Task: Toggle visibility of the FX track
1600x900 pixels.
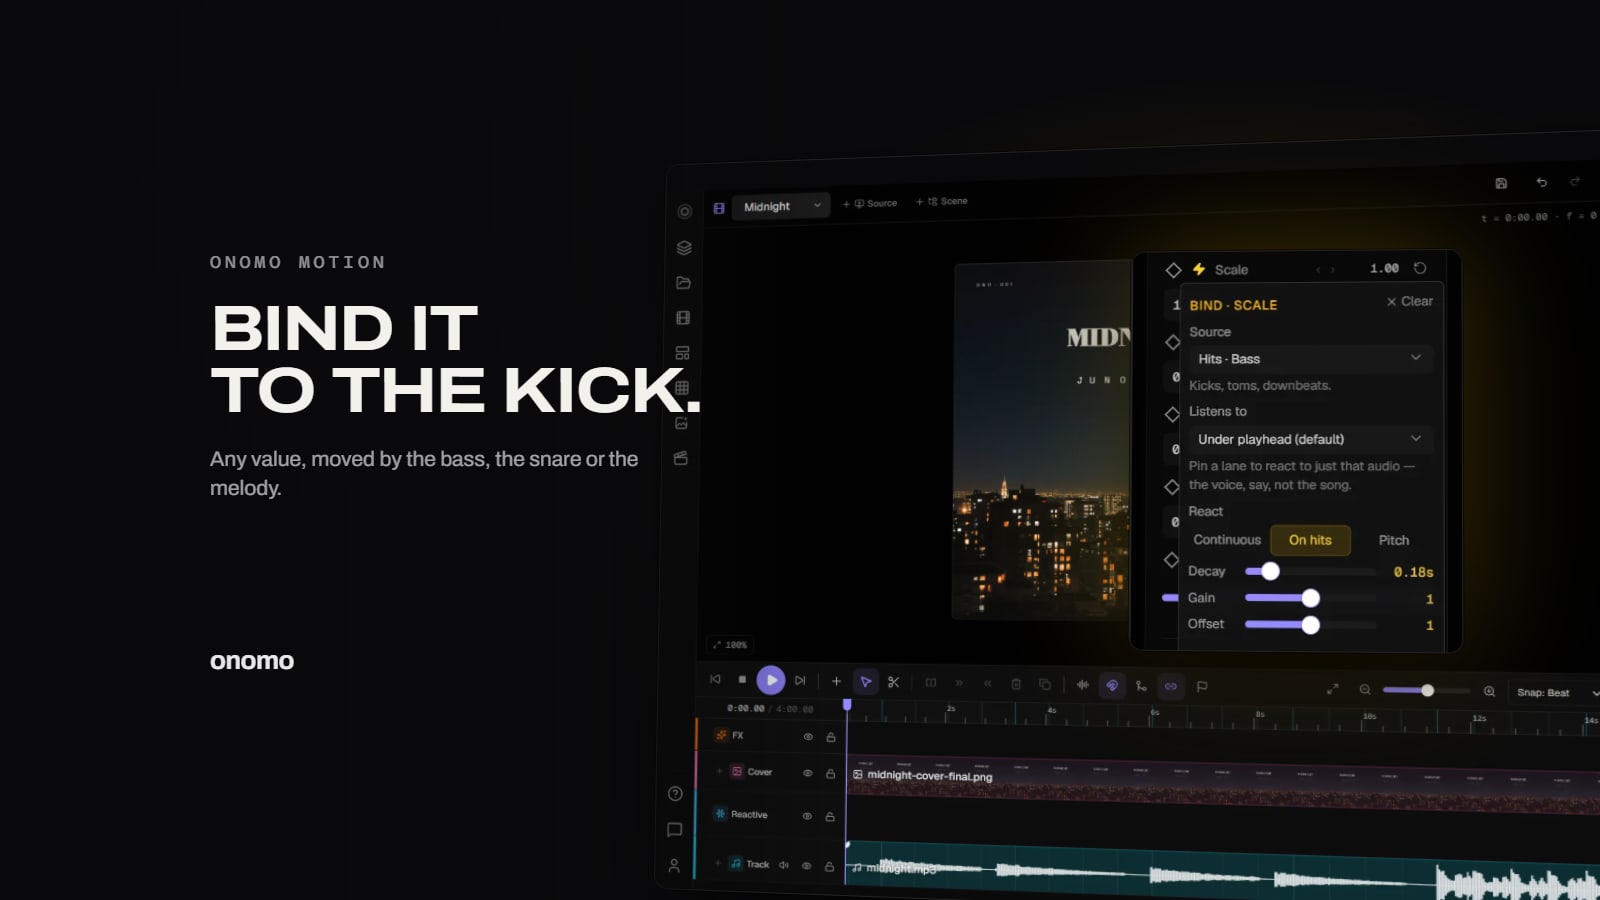Action: [808, 737]
